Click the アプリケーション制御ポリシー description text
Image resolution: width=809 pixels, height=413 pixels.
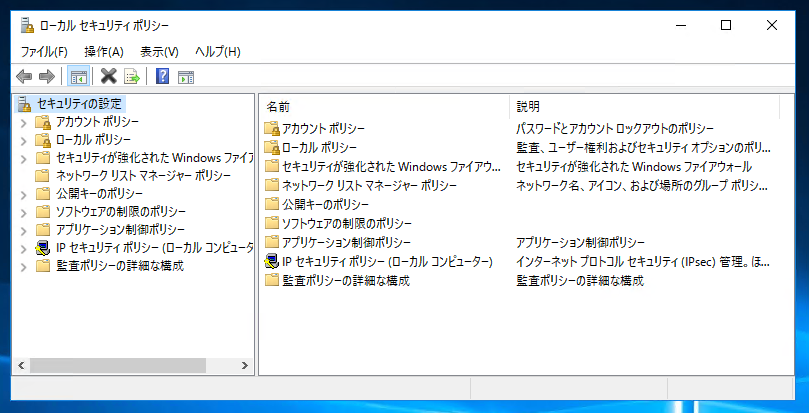(580, 242)
